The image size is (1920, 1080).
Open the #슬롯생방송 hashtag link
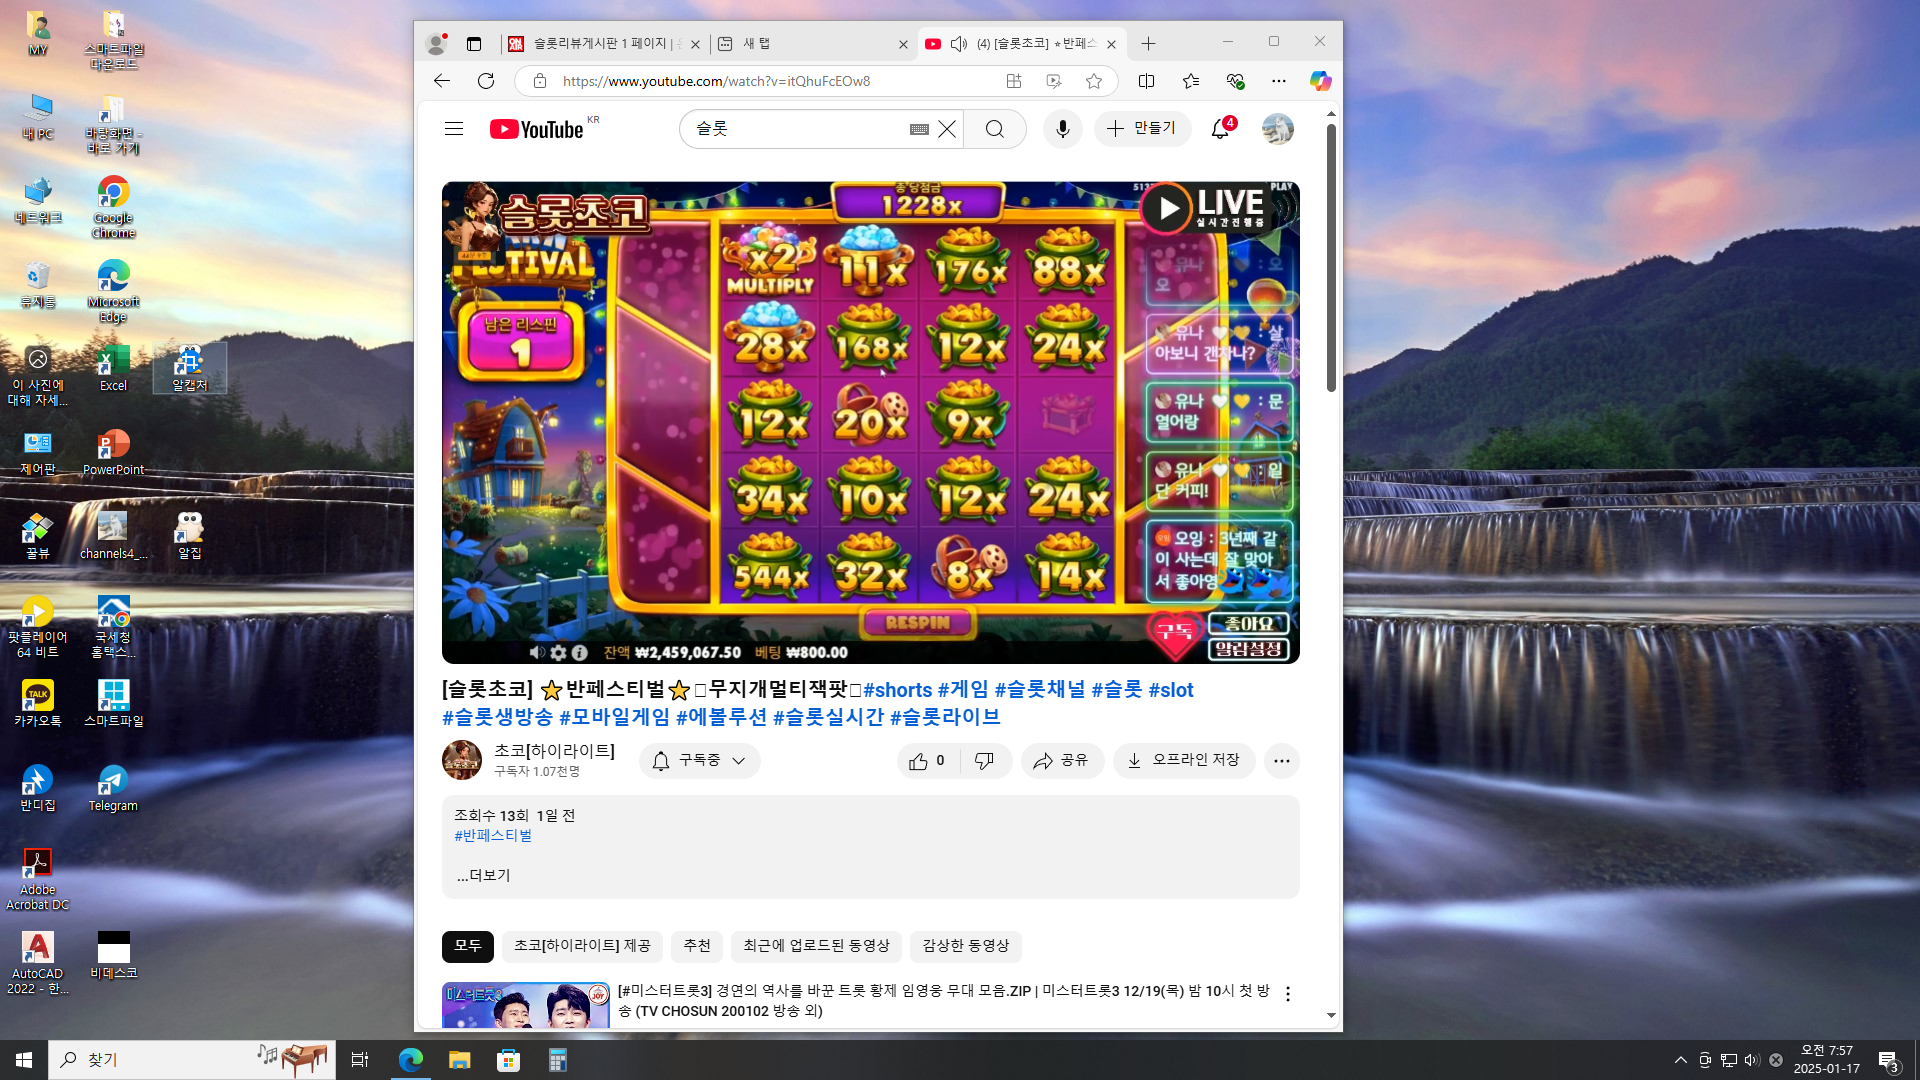pos(497,717)
